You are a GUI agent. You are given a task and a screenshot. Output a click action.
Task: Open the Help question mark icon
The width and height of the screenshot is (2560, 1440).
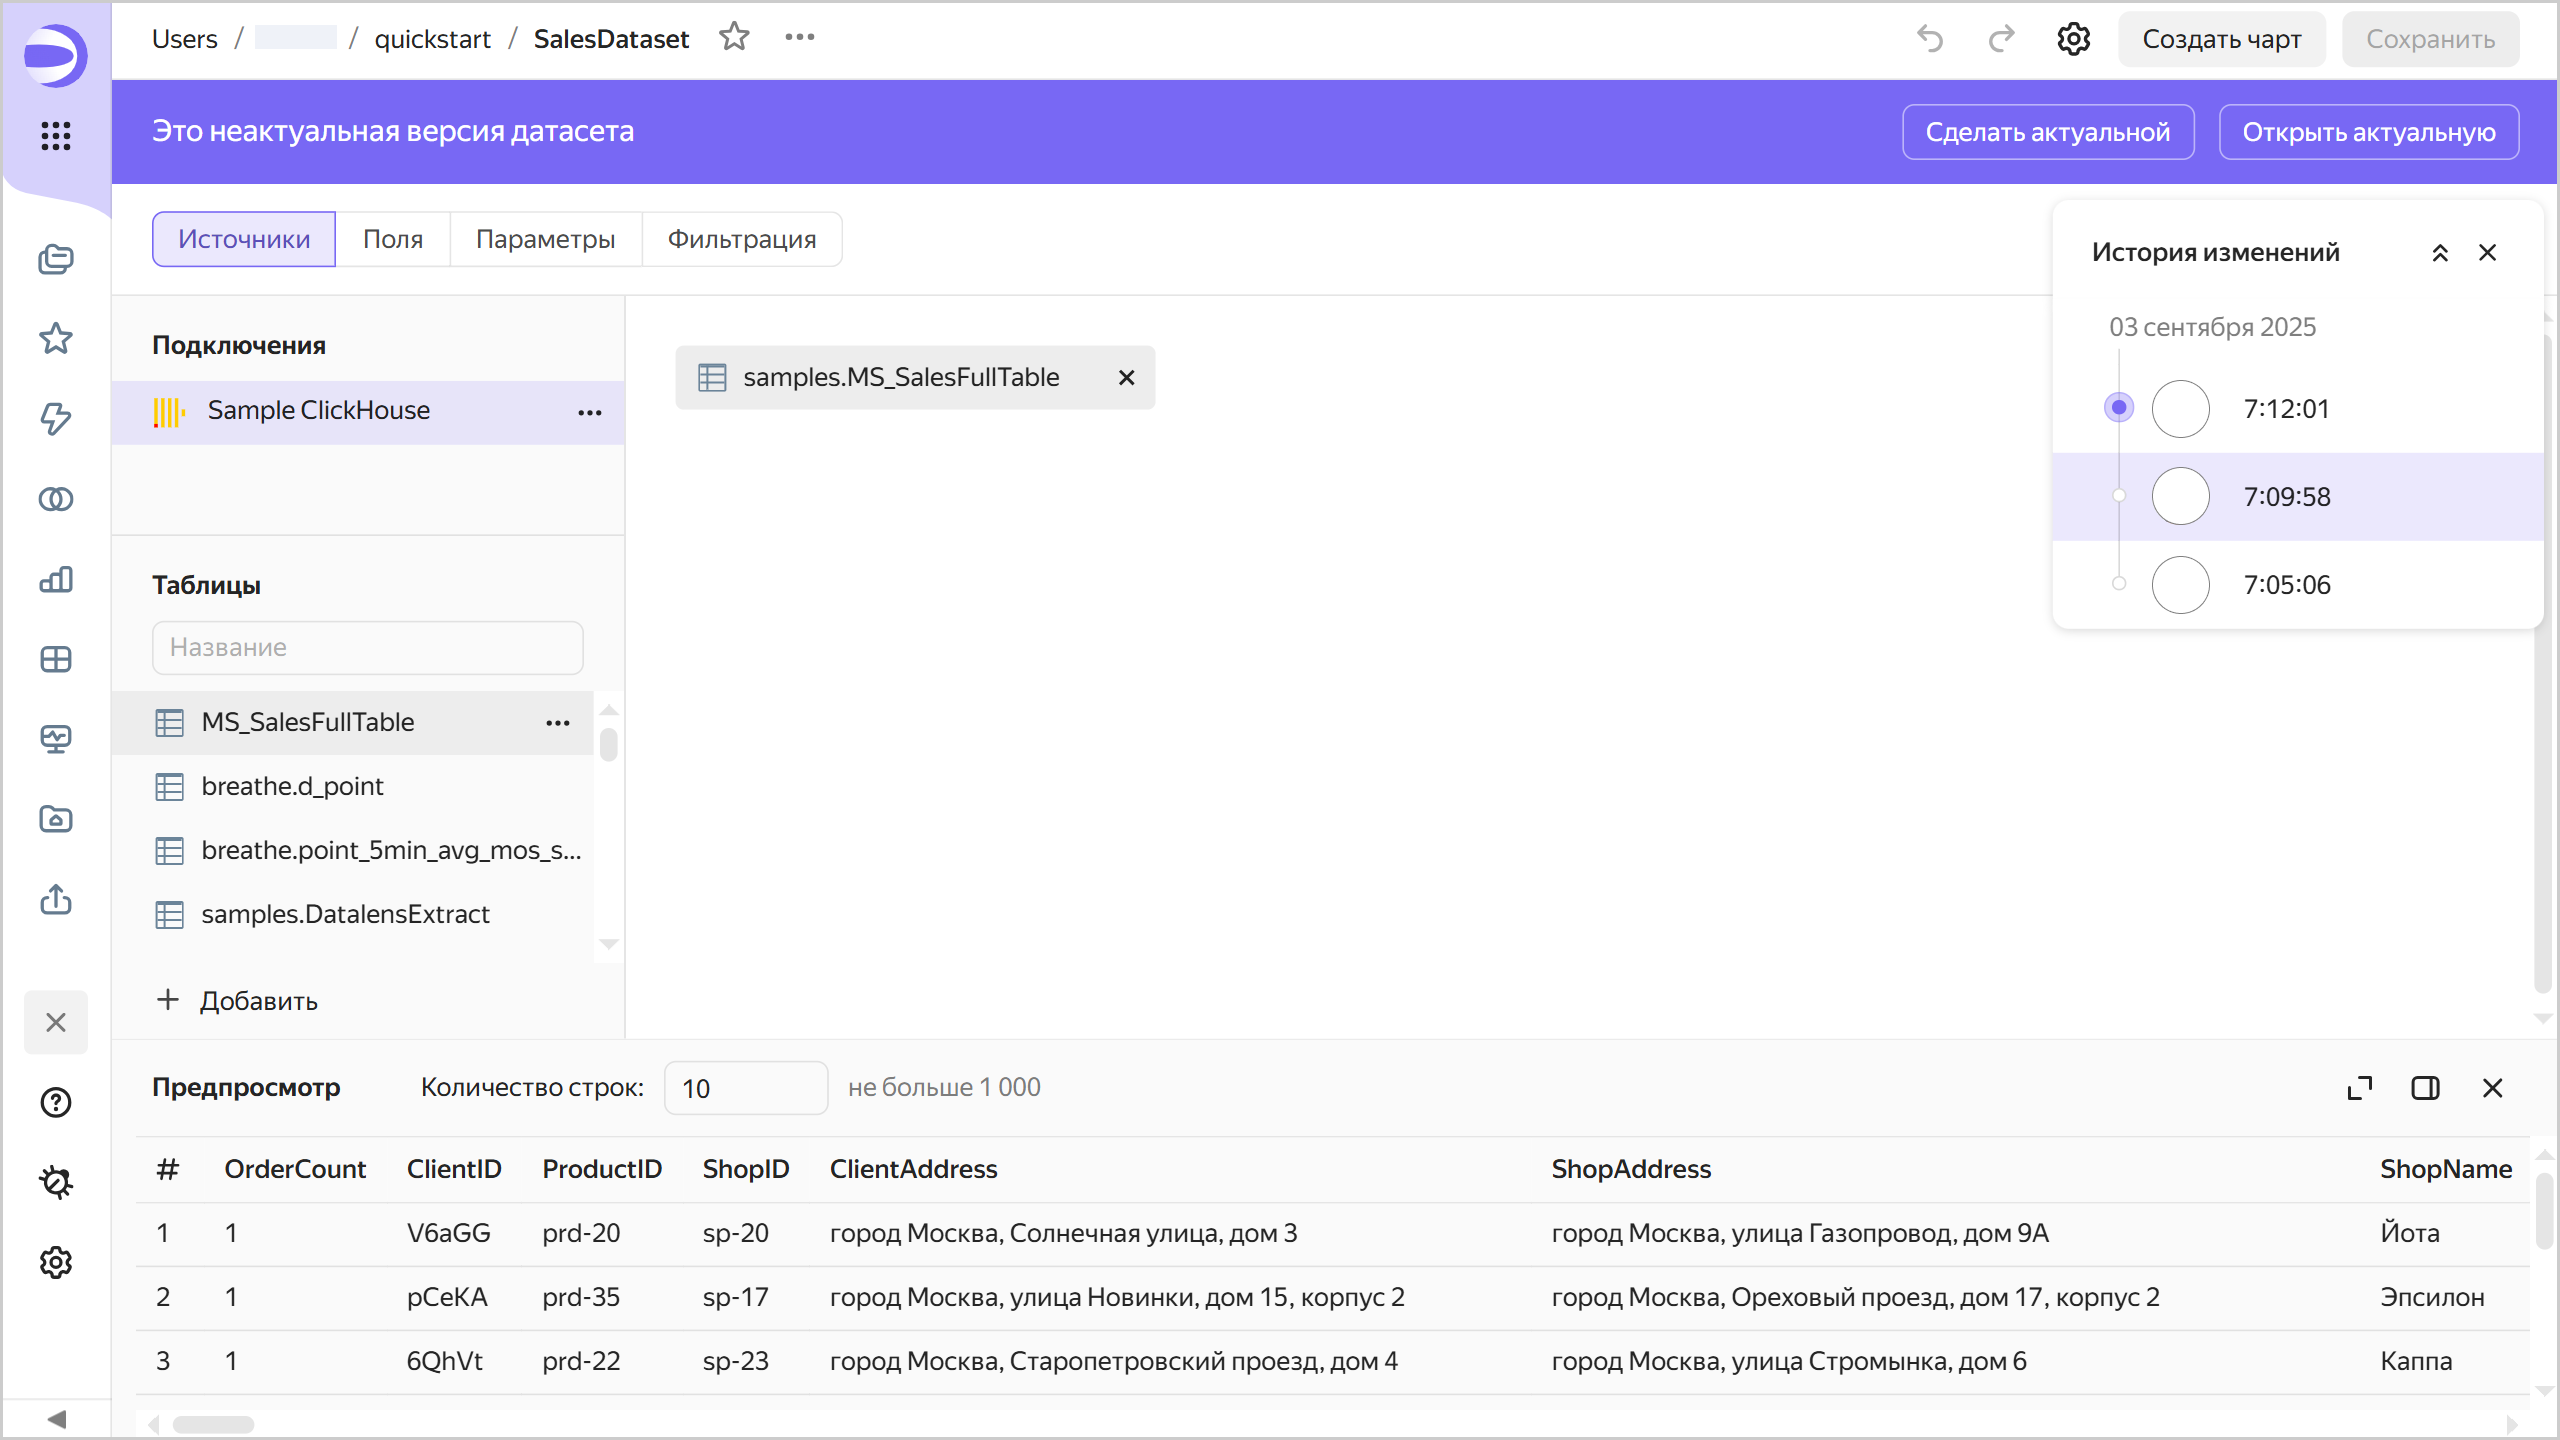tap(56, 1102)
